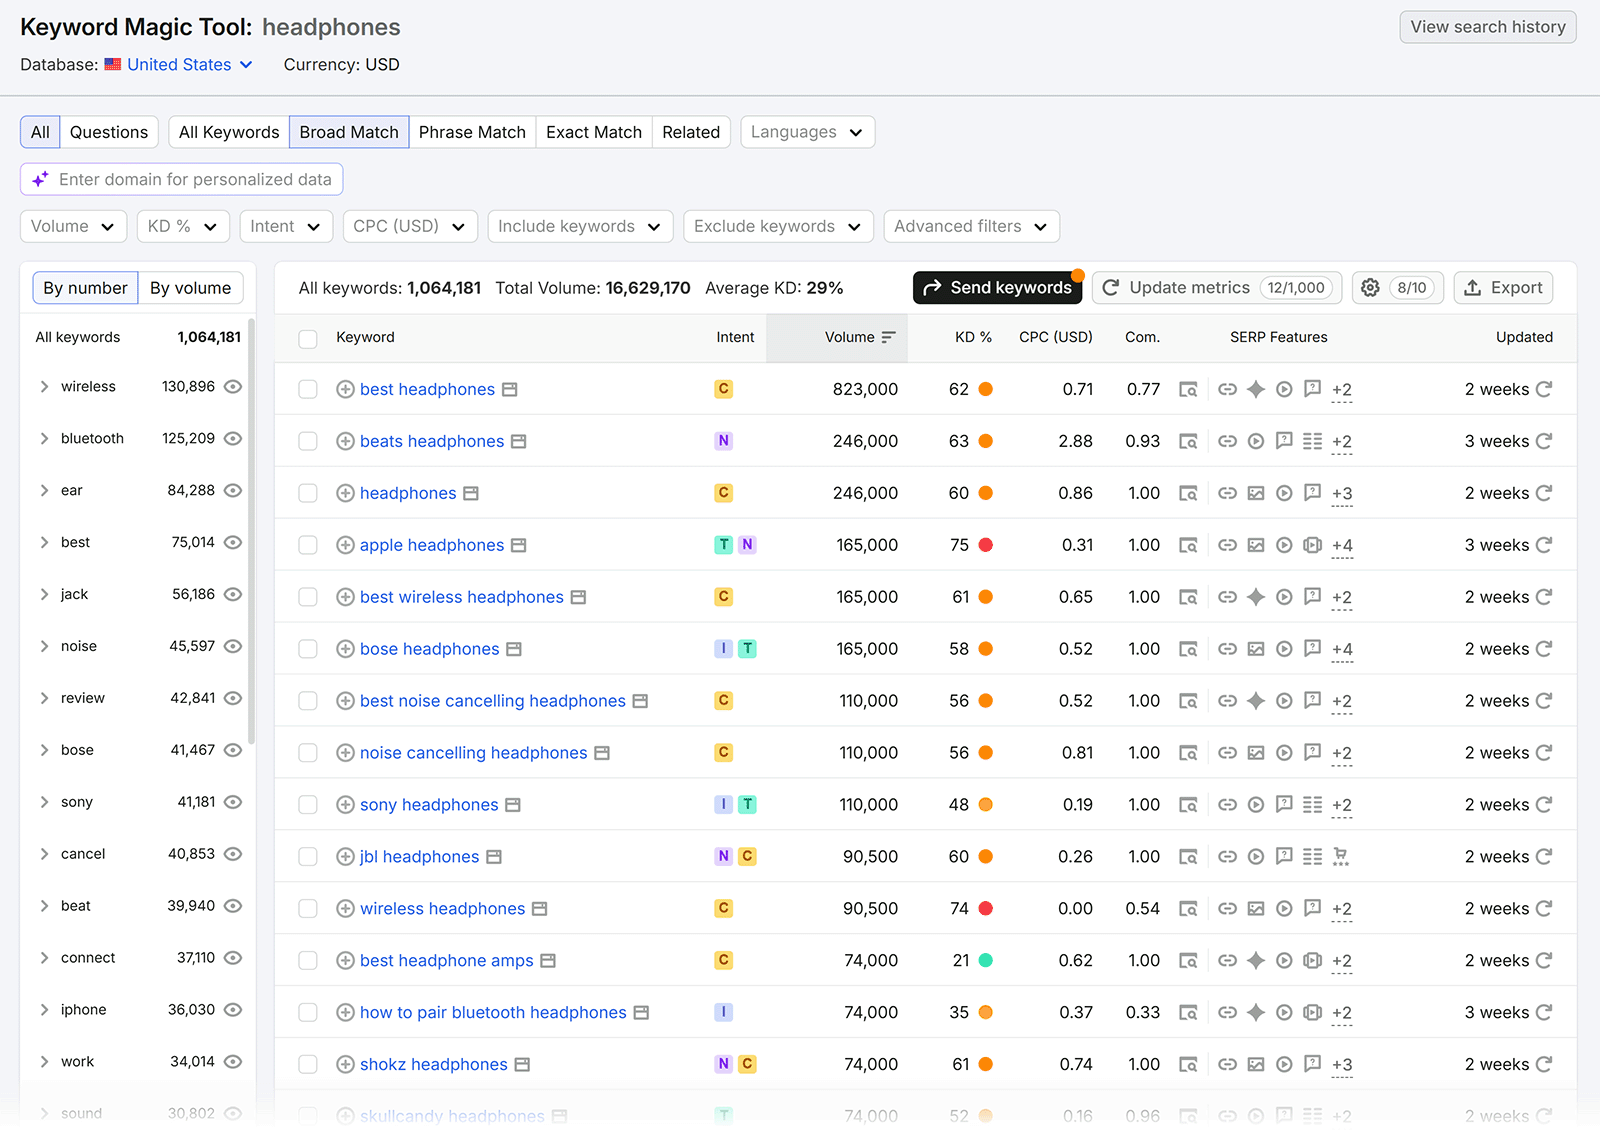The width and height of the screenshot is (1600, 1133).
Task: Click the link SERP feature icon for shokz headphones
Action: click(1227, 1065)
